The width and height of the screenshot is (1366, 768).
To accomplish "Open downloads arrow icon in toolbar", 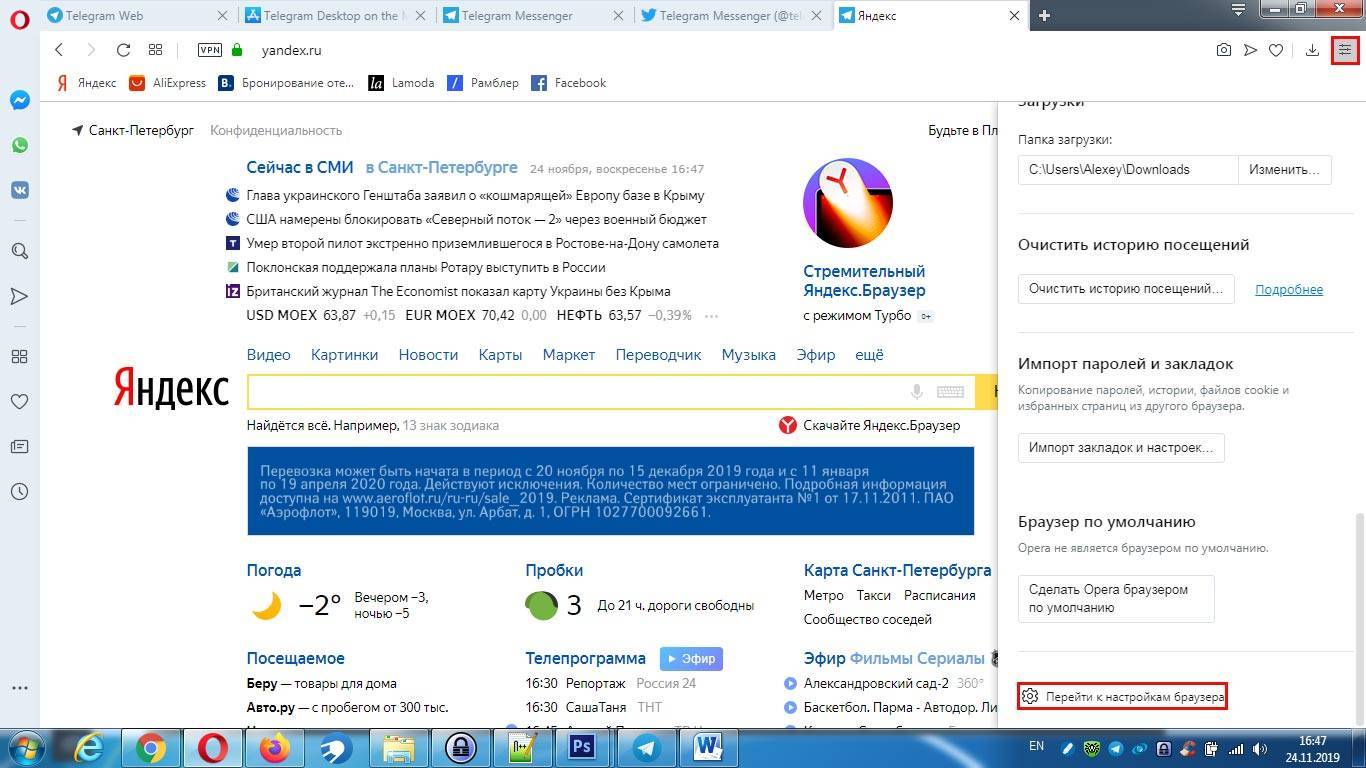I will [x=1312, y=50].
